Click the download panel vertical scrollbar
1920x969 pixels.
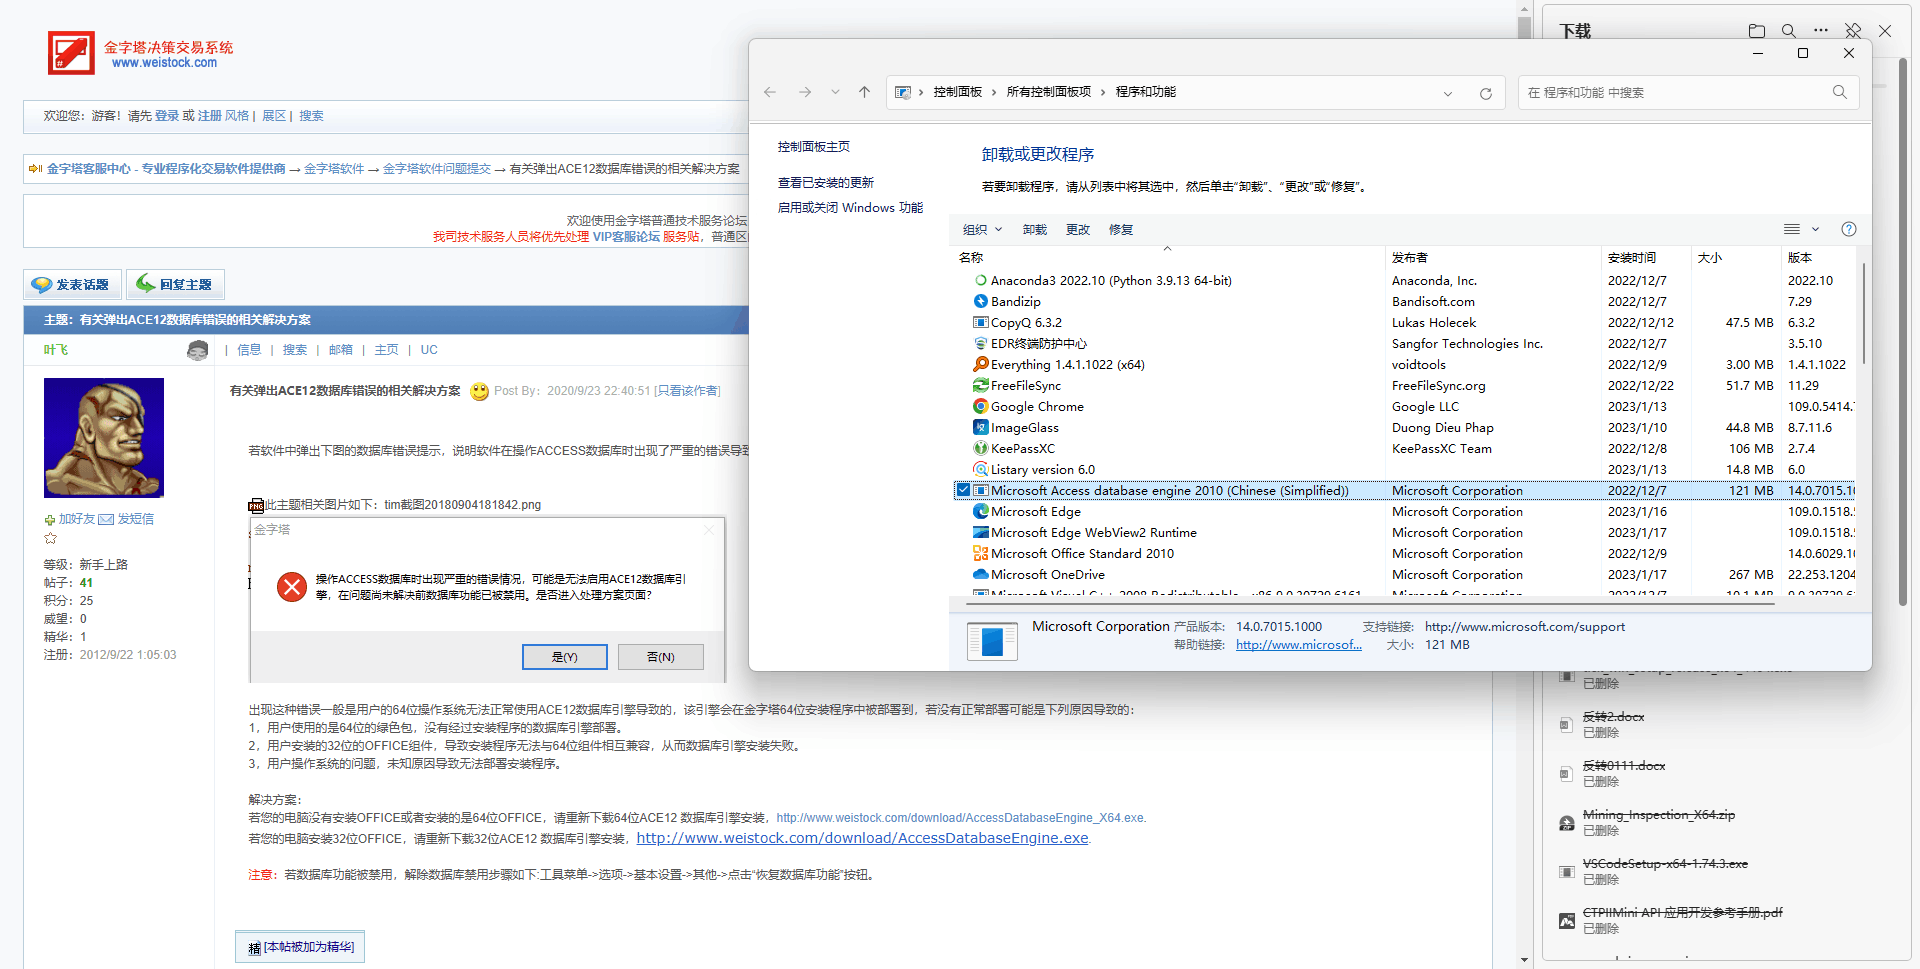(x=1903, y=330)
